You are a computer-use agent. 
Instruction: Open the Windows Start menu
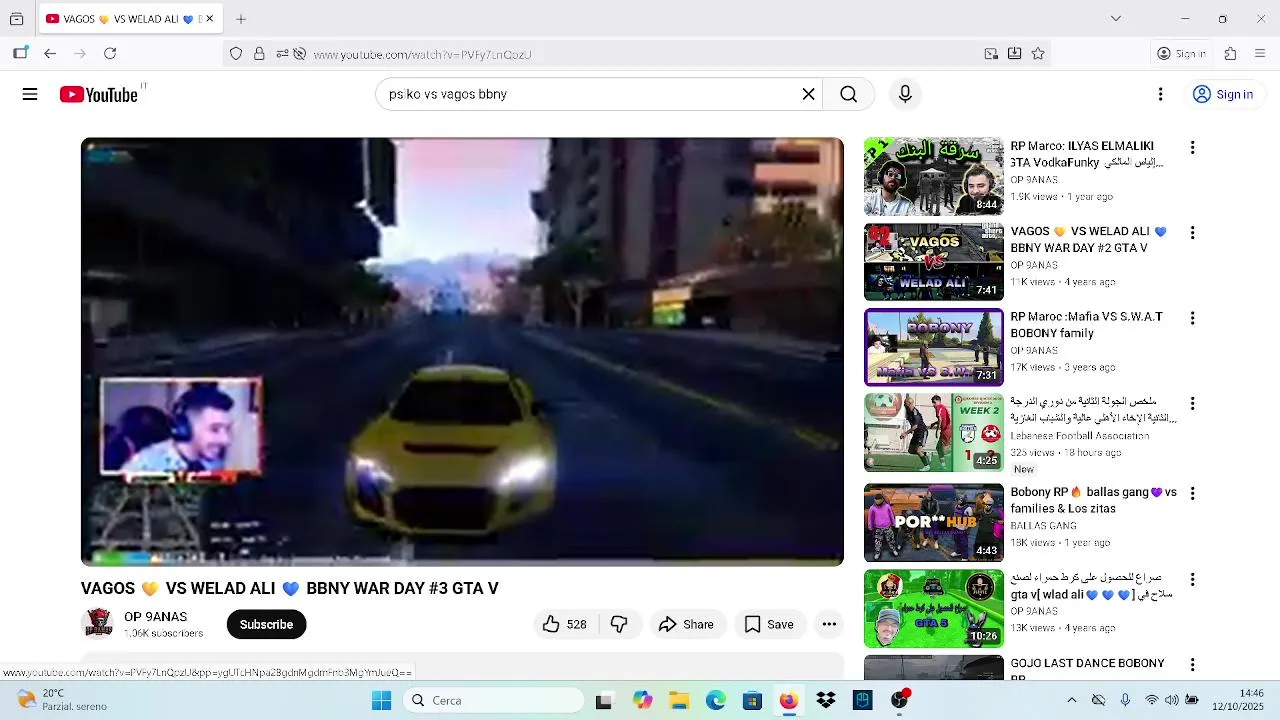coord(381,701)
